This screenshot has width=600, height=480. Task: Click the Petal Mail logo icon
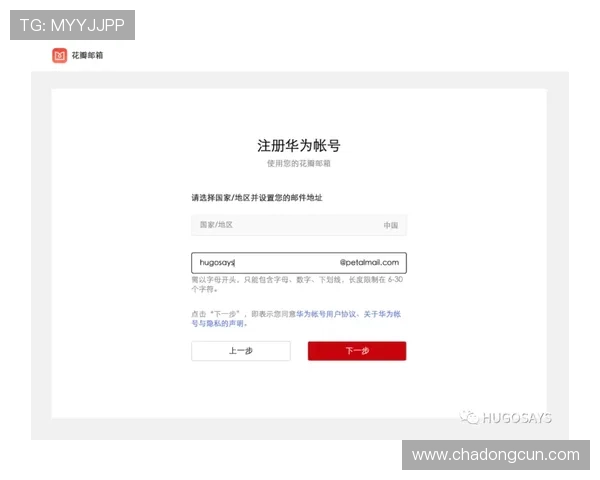(59, 56)
